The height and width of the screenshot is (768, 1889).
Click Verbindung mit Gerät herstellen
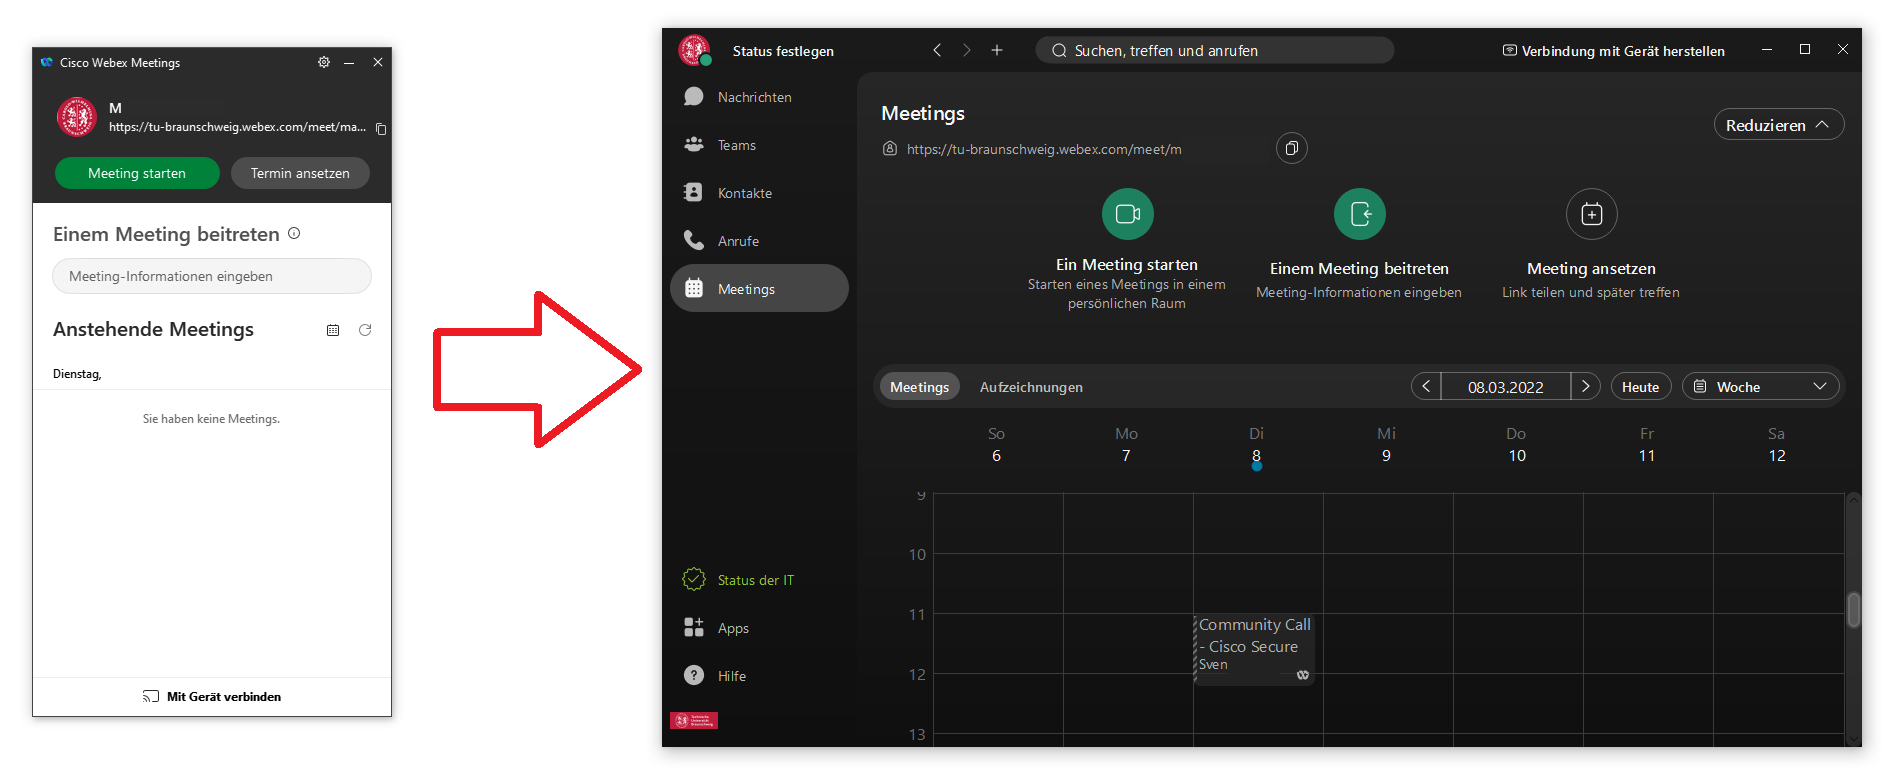click(x=1614, y=51)
